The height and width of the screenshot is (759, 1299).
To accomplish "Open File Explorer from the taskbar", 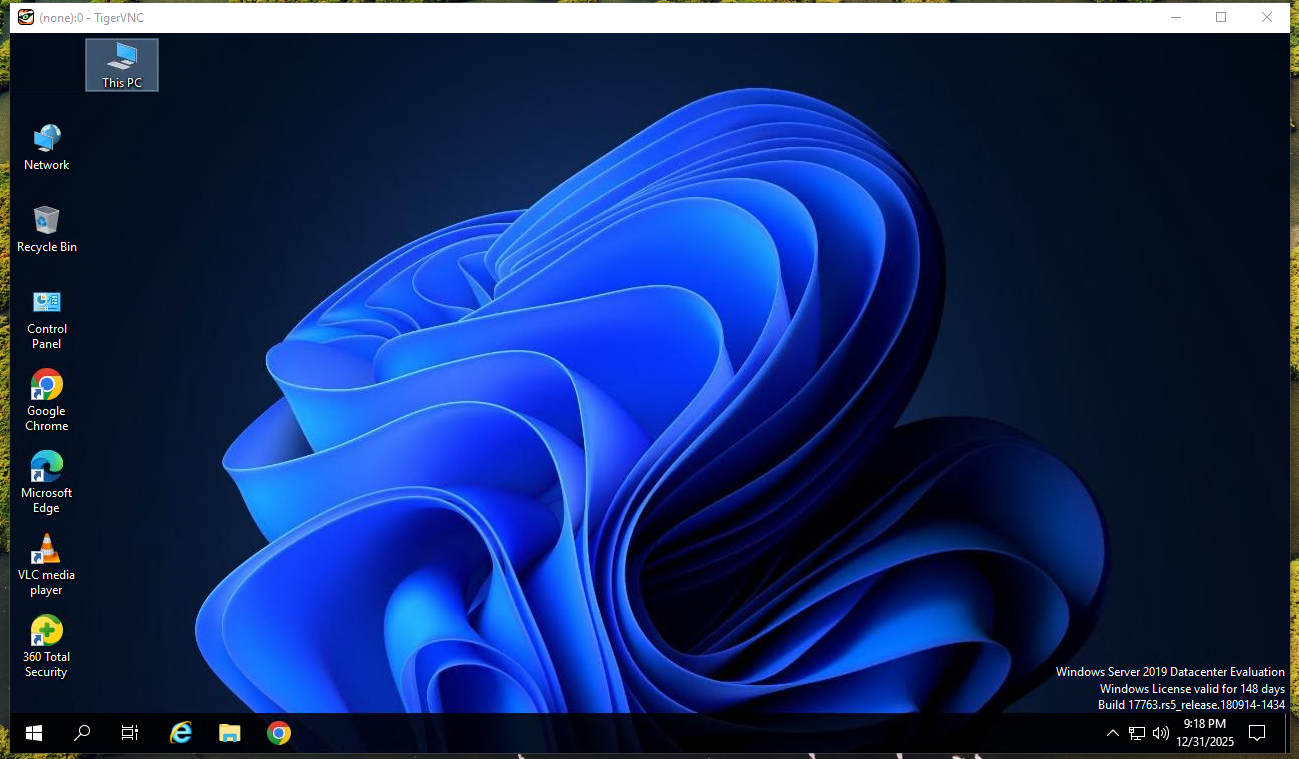I will point(230,733).
